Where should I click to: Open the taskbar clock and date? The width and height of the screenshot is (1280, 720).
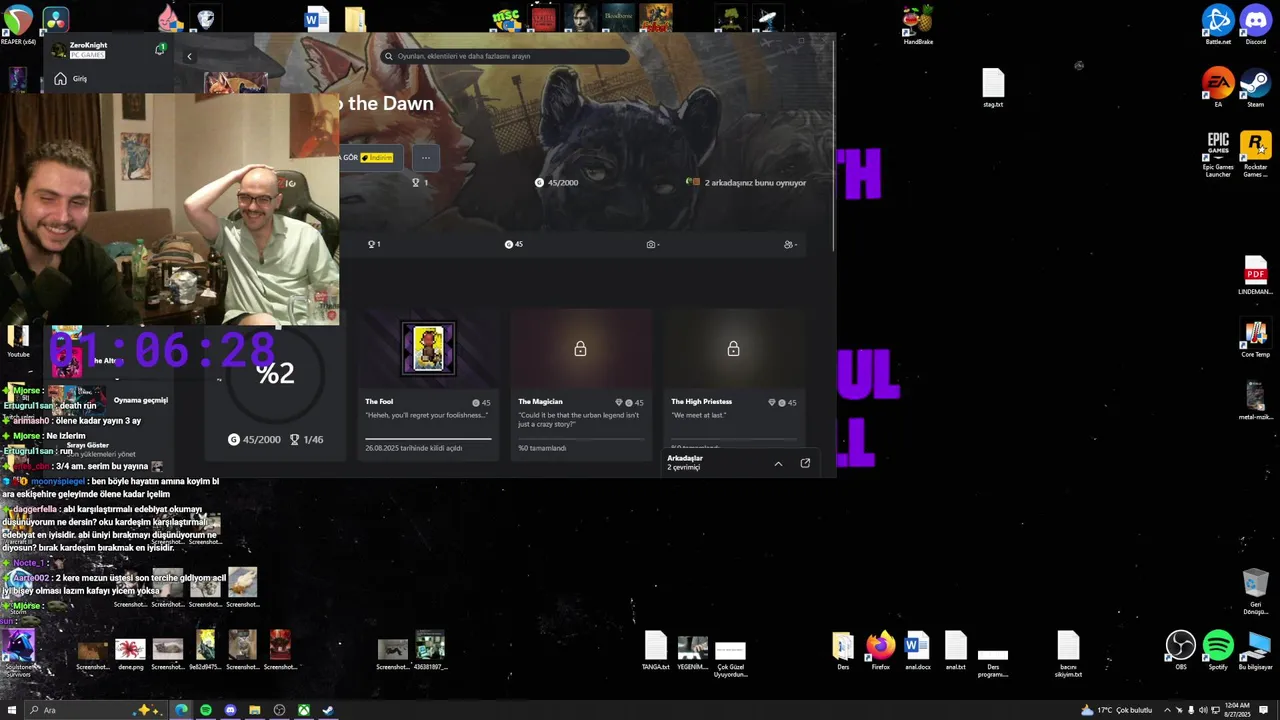tap(1237, 710)
